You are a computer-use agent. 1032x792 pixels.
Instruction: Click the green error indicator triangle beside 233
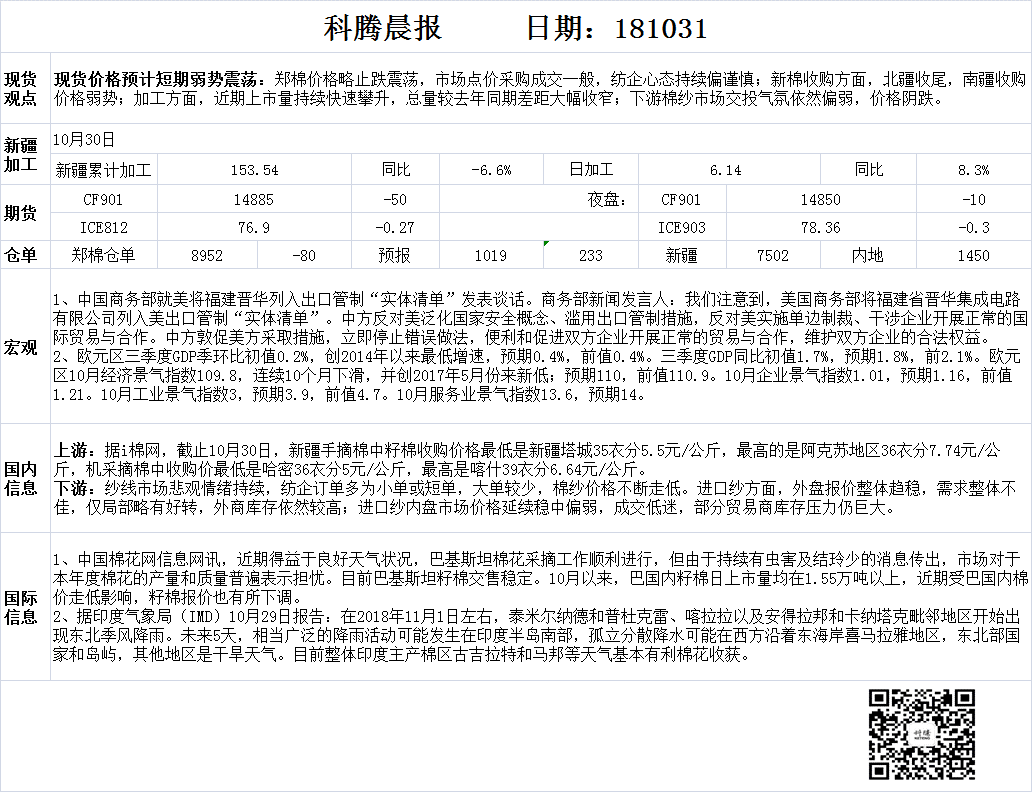[546, 244]
